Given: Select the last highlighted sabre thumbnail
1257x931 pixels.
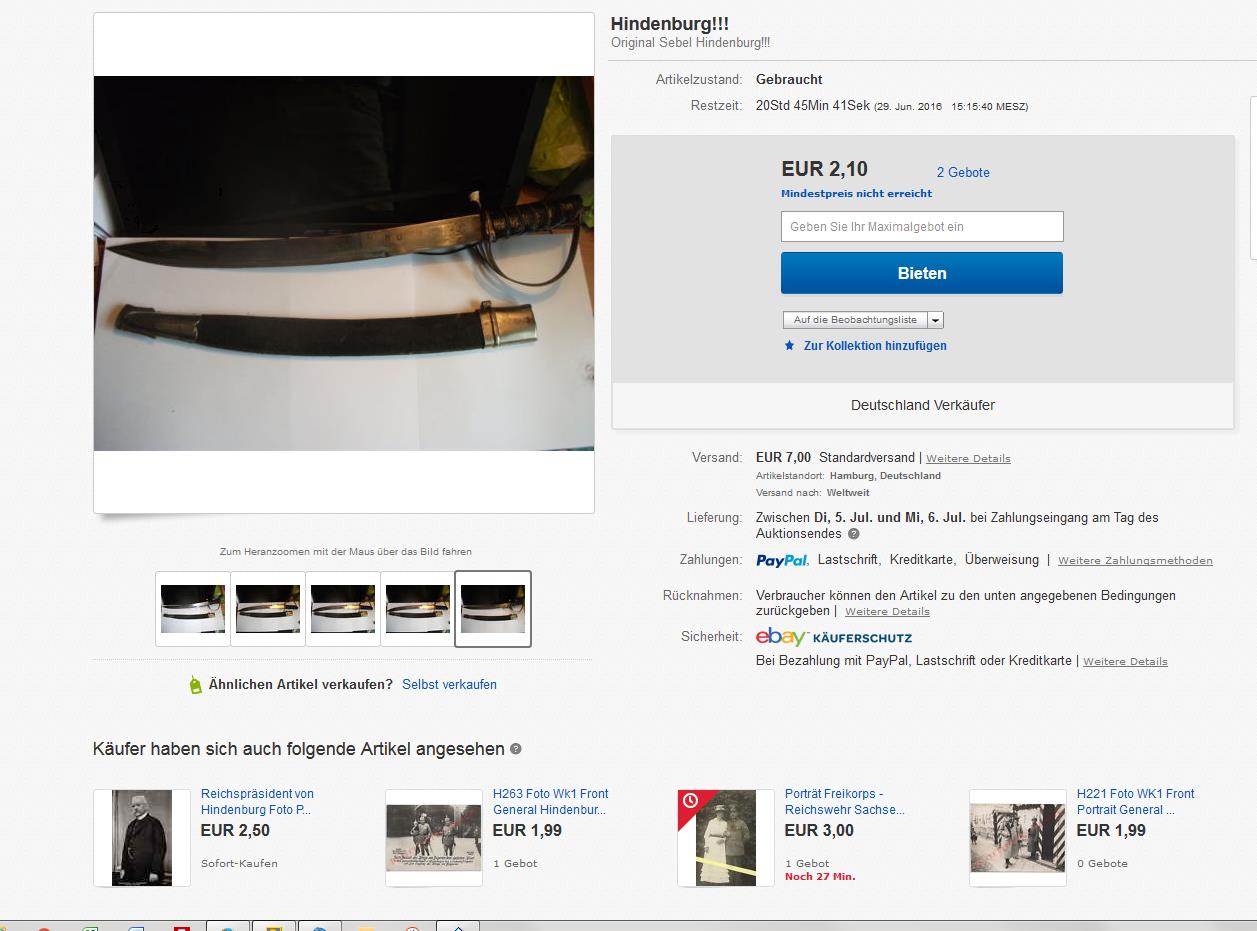Looking at the screenshot, I should click(493, 609).
